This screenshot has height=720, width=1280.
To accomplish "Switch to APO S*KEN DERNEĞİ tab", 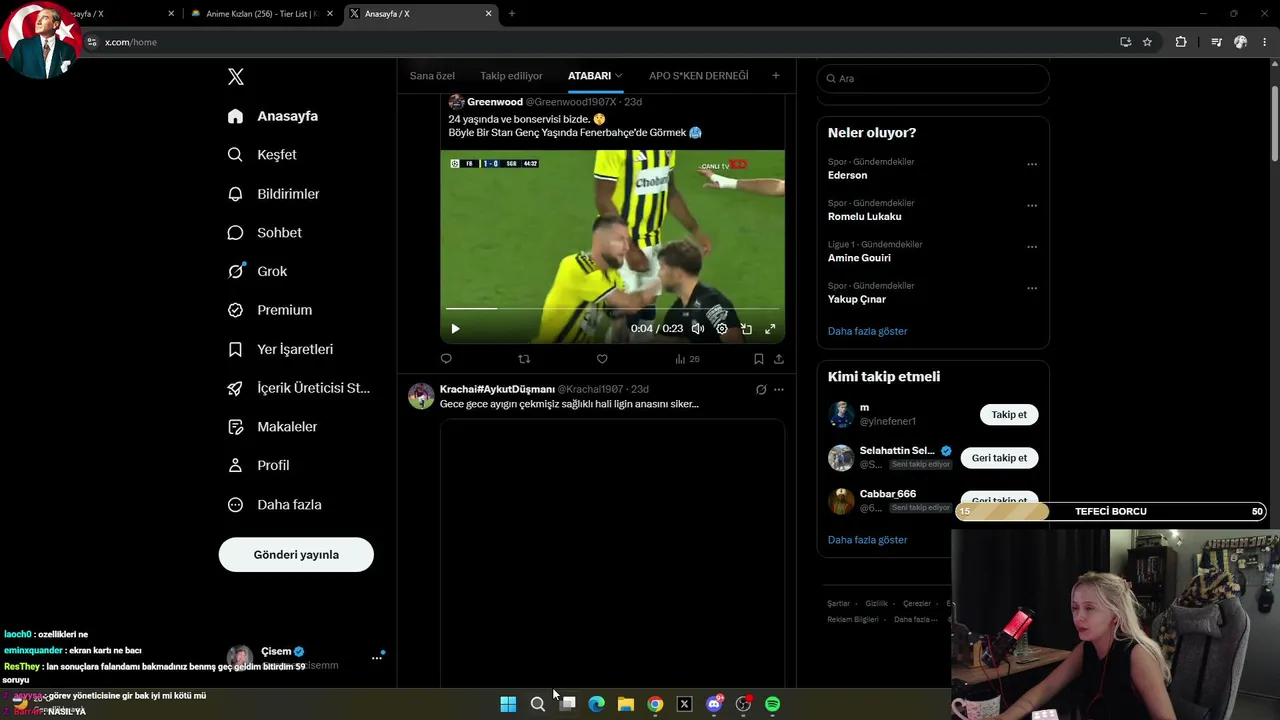I will pos(698,76).
